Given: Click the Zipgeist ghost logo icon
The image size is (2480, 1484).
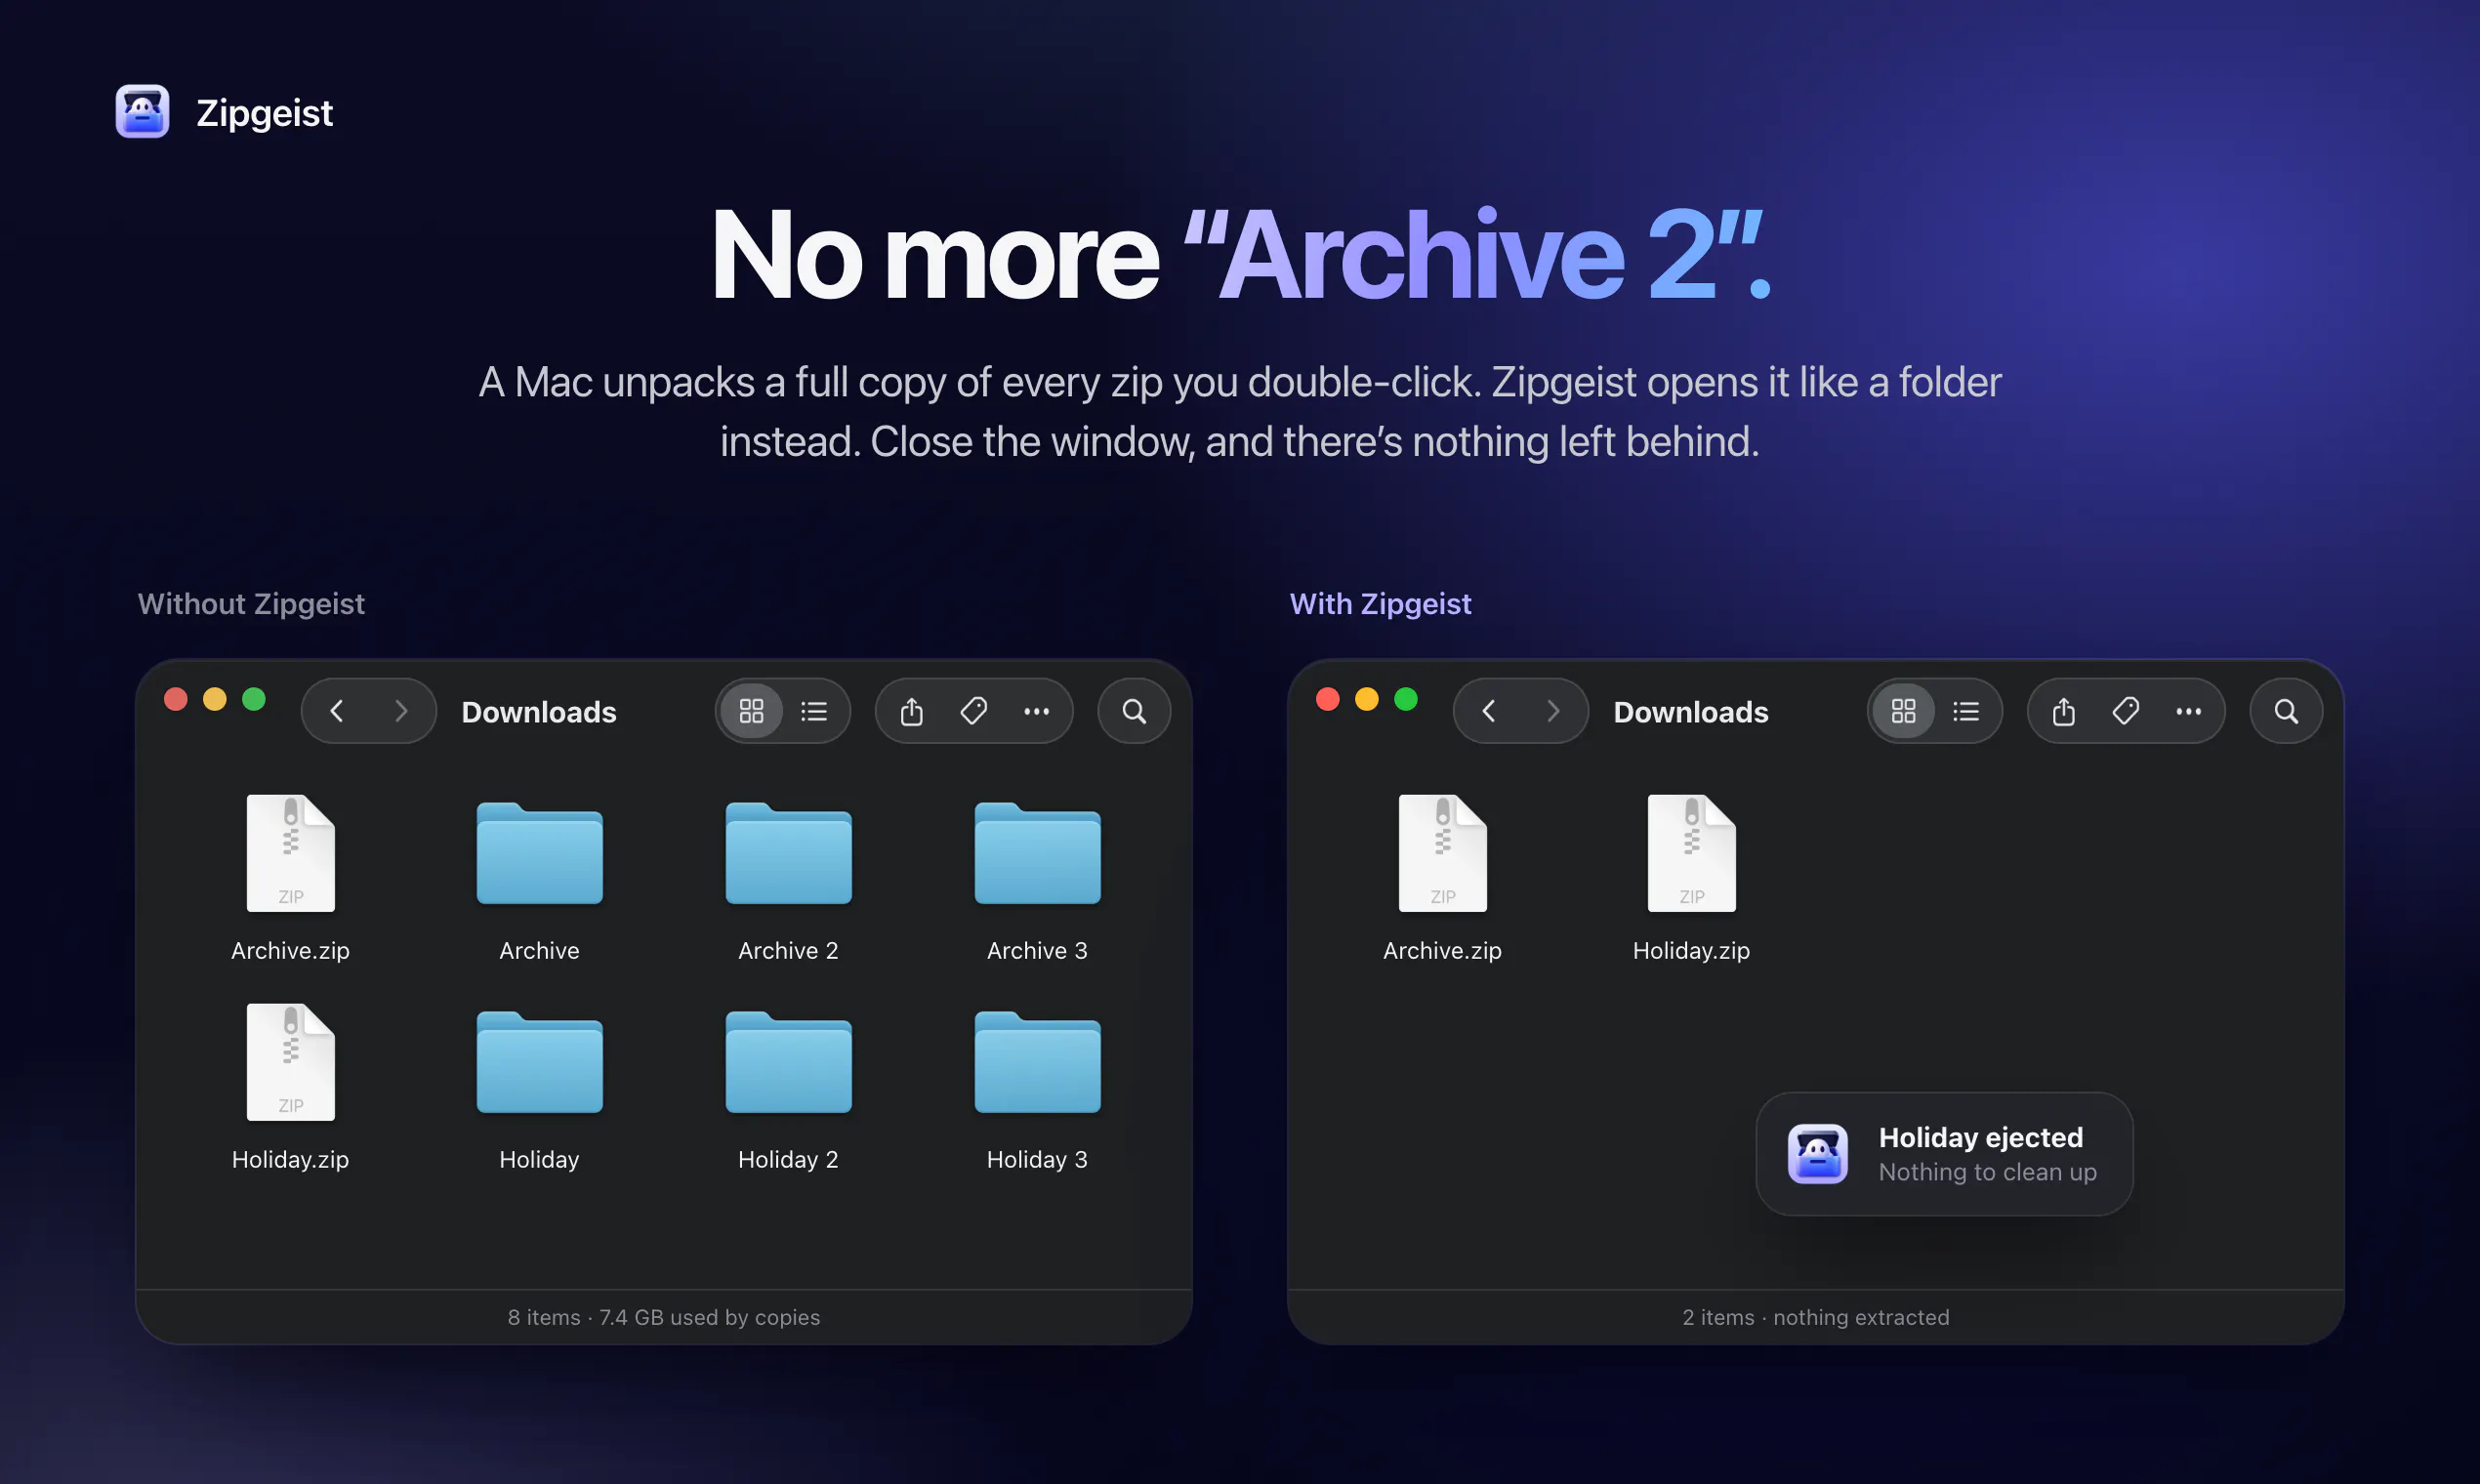Looking at the screenshot, I should [142, 111].
